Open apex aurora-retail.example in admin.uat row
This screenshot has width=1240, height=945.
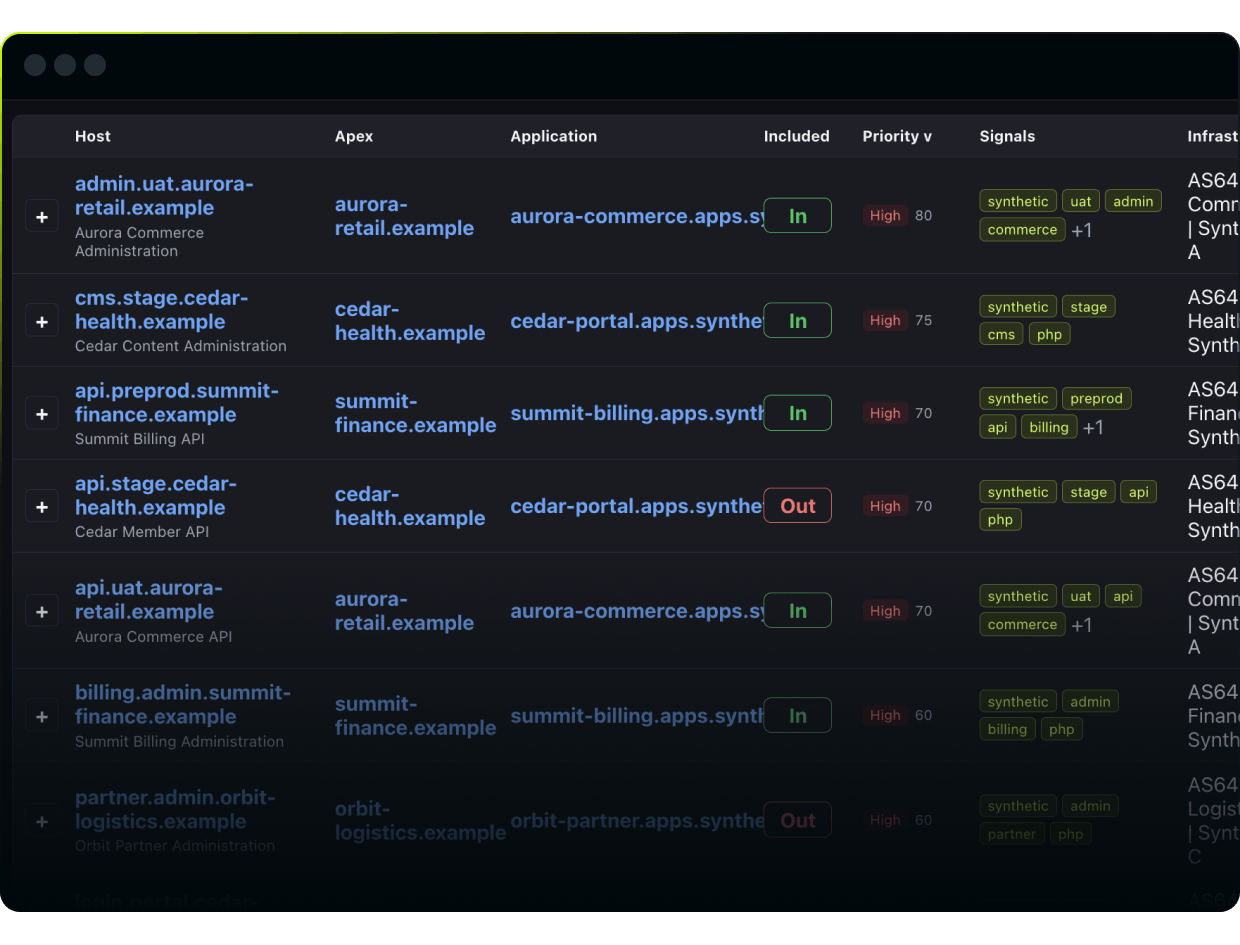404,217
